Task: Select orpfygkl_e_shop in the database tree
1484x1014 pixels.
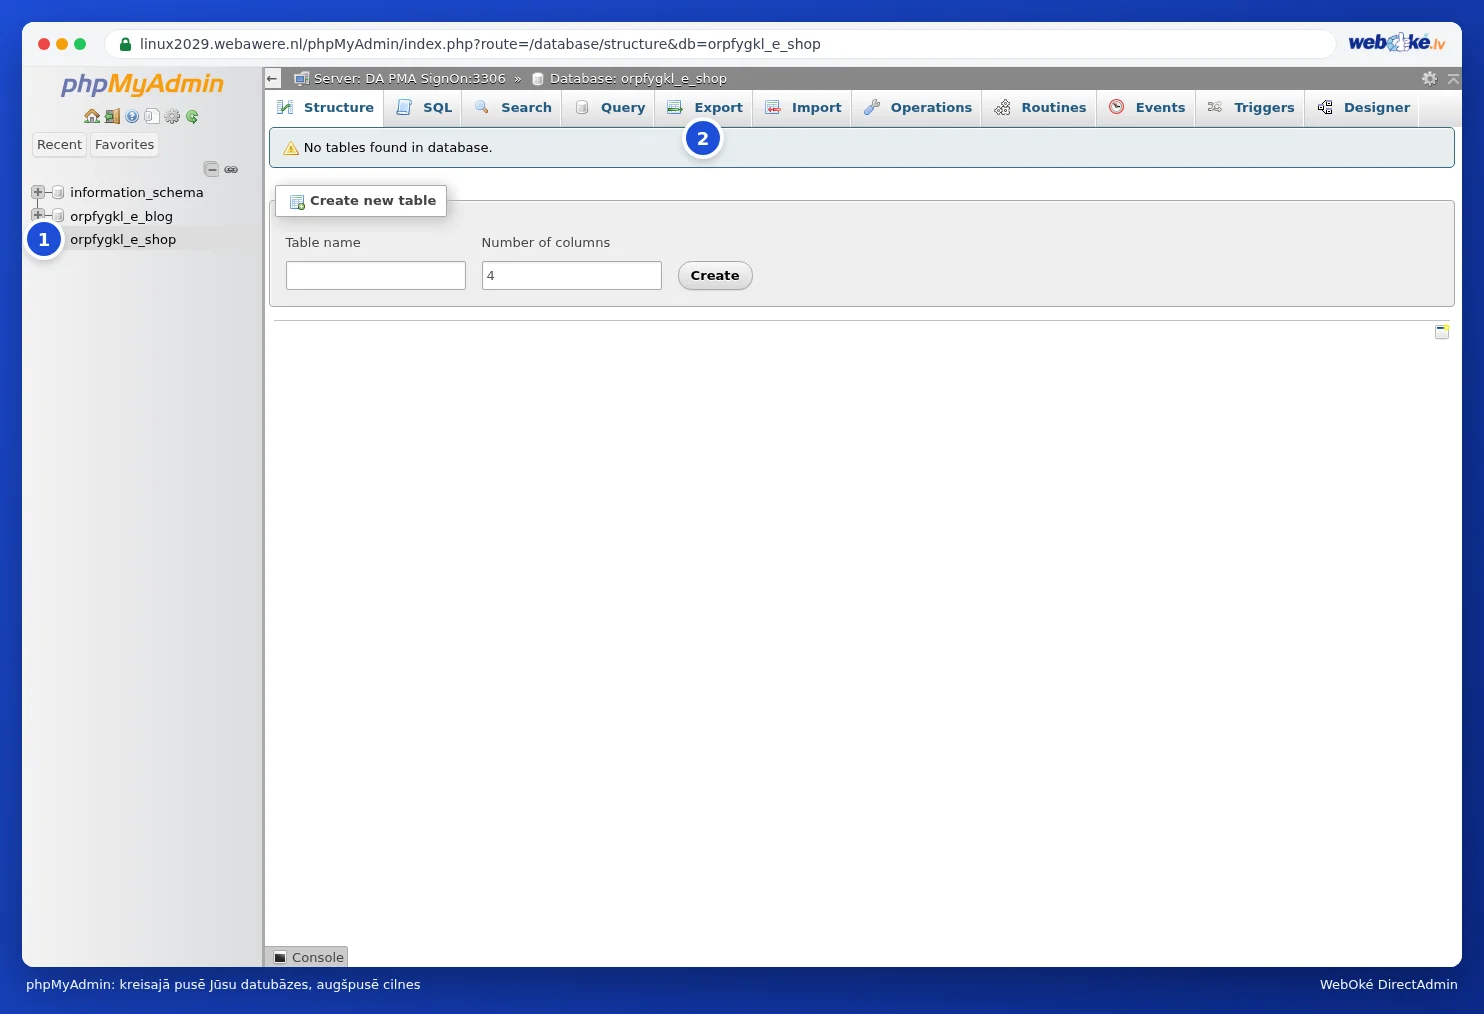Action: 123,239
